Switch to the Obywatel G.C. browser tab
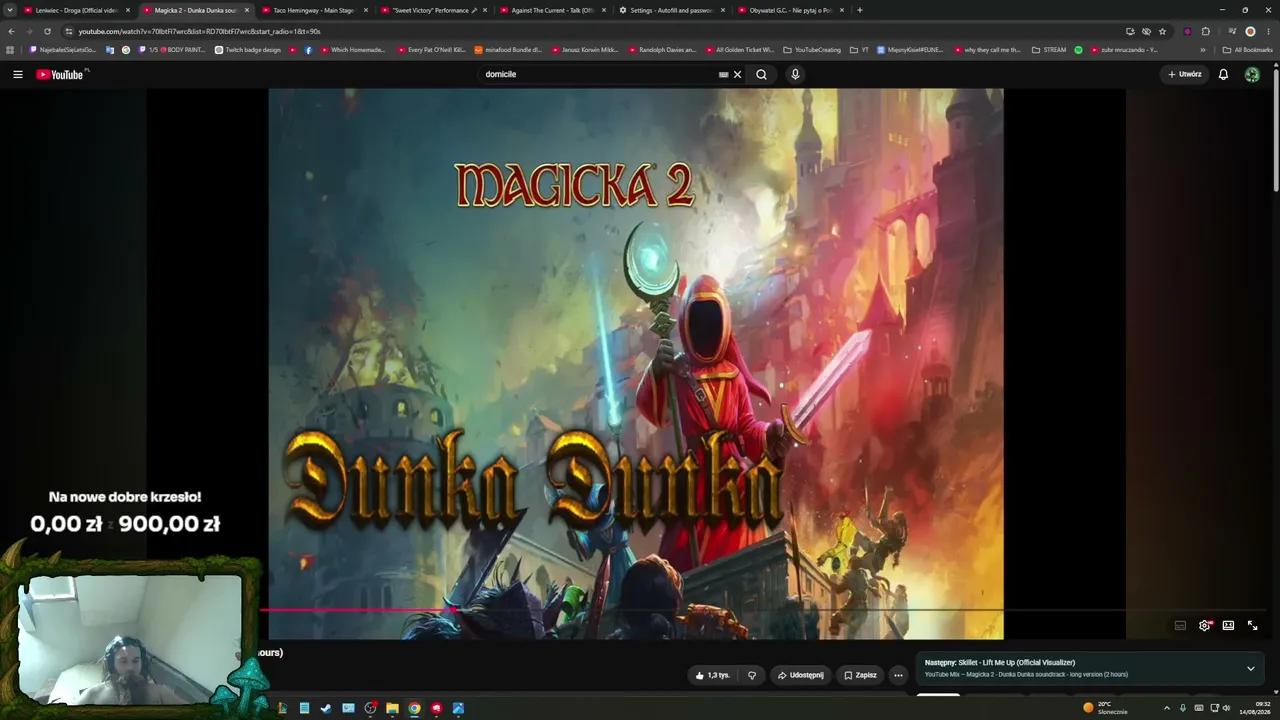Screen dimensions: 1280x720 tap(791, 10)
